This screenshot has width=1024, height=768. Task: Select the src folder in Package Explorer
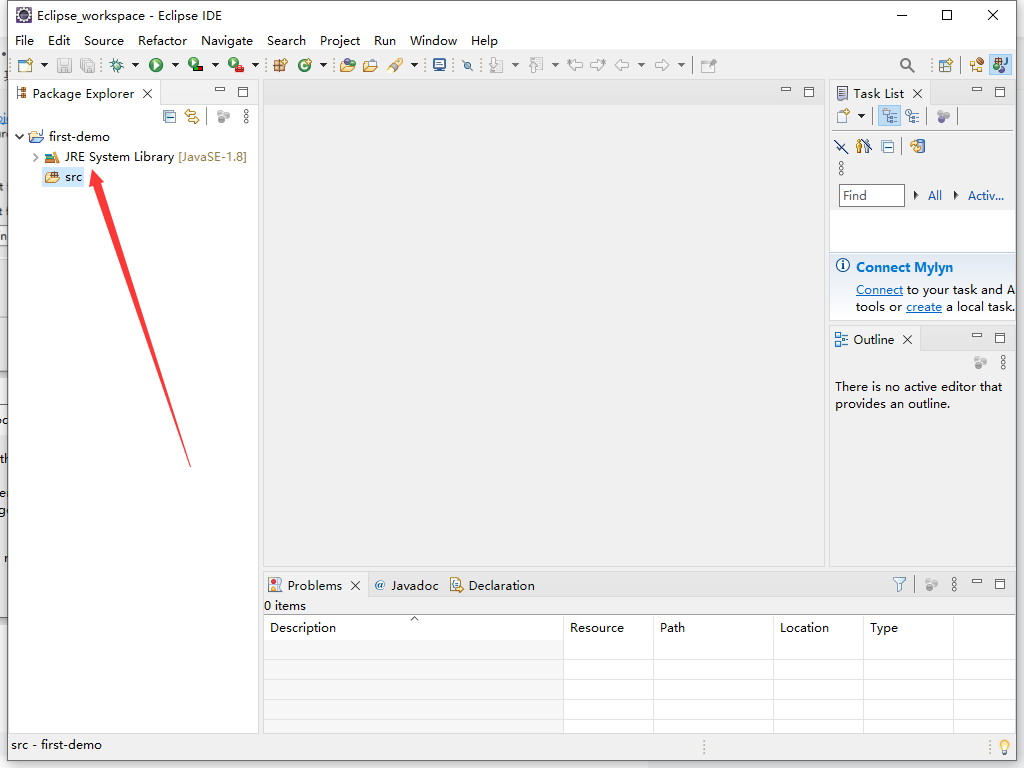click(63, 177)
